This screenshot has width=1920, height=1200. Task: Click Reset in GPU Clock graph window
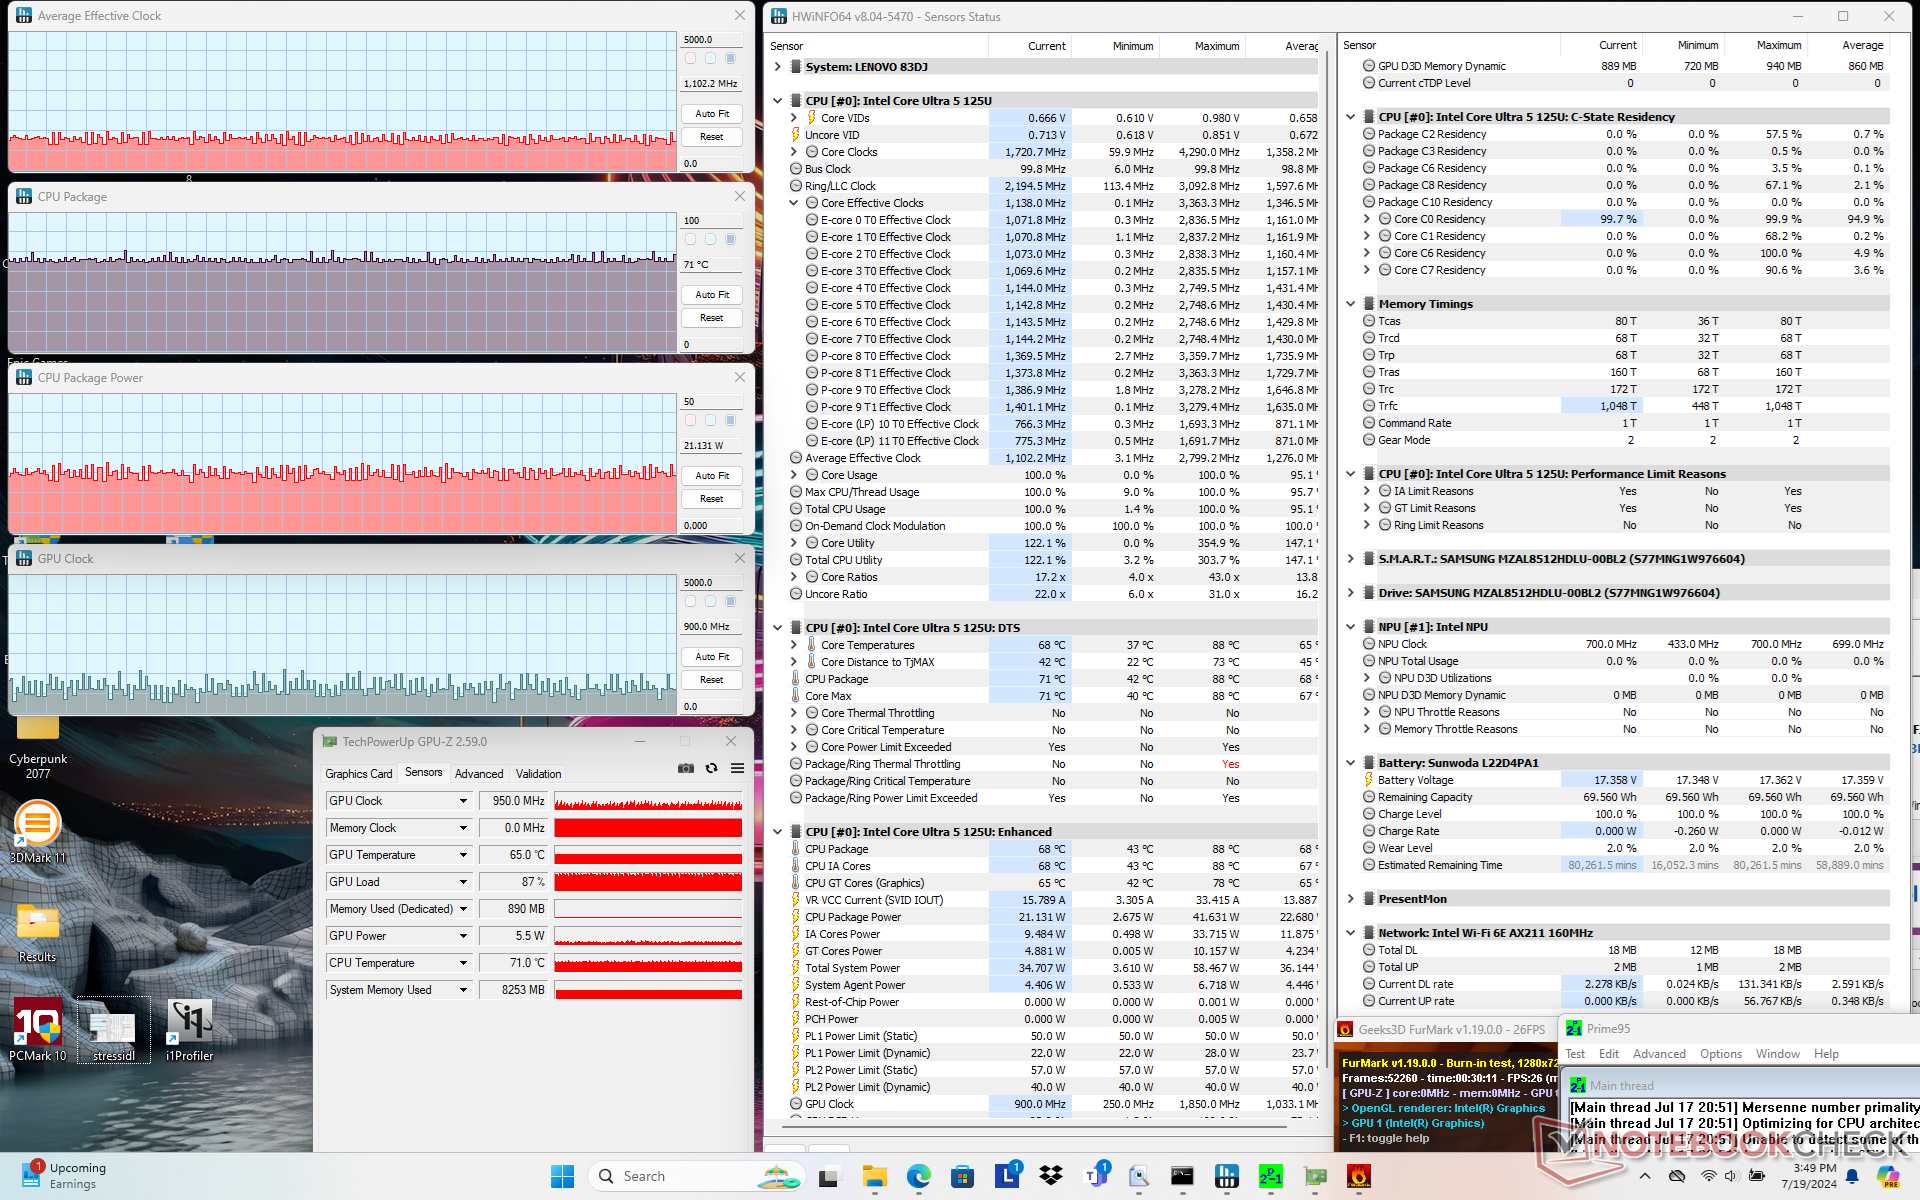[x=712, y=680]
